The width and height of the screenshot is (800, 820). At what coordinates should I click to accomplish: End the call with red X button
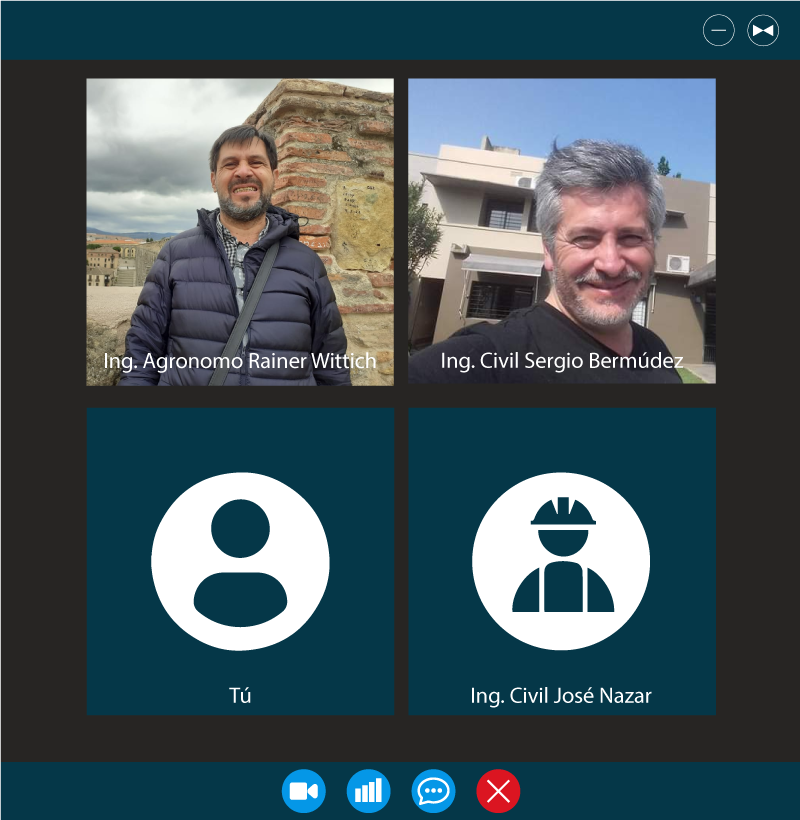pos(498,791)
